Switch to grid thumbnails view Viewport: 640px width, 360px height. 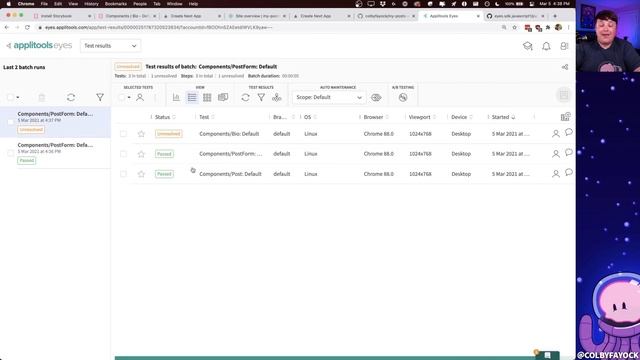(207, 97)
